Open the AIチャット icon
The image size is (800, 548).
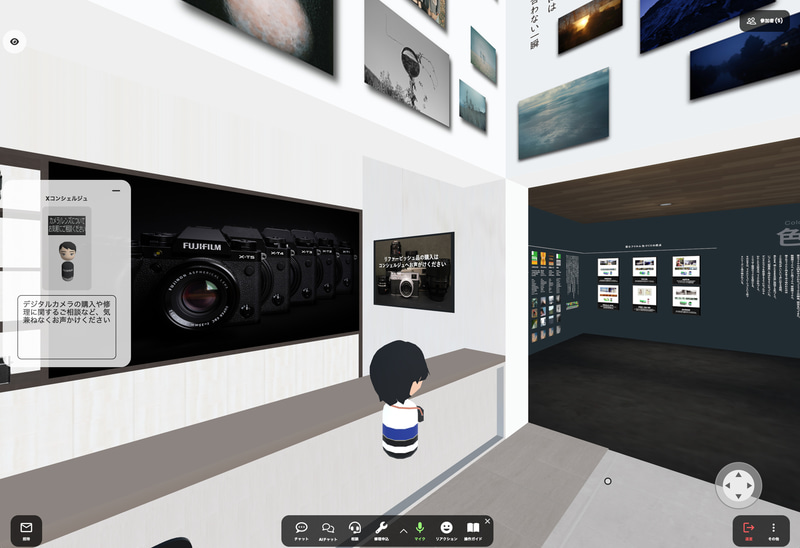(x=328, y=531)
